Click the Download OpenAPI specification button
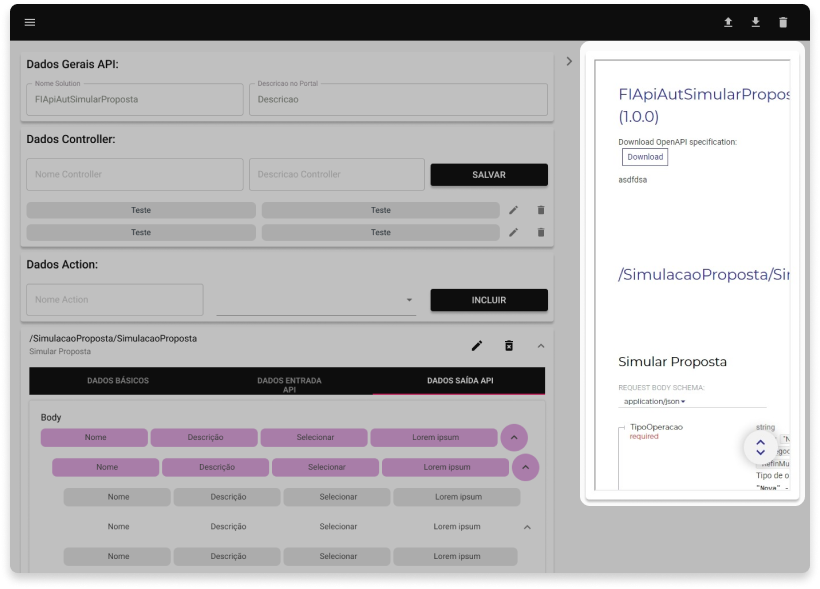820x589 pixels. 645,157
